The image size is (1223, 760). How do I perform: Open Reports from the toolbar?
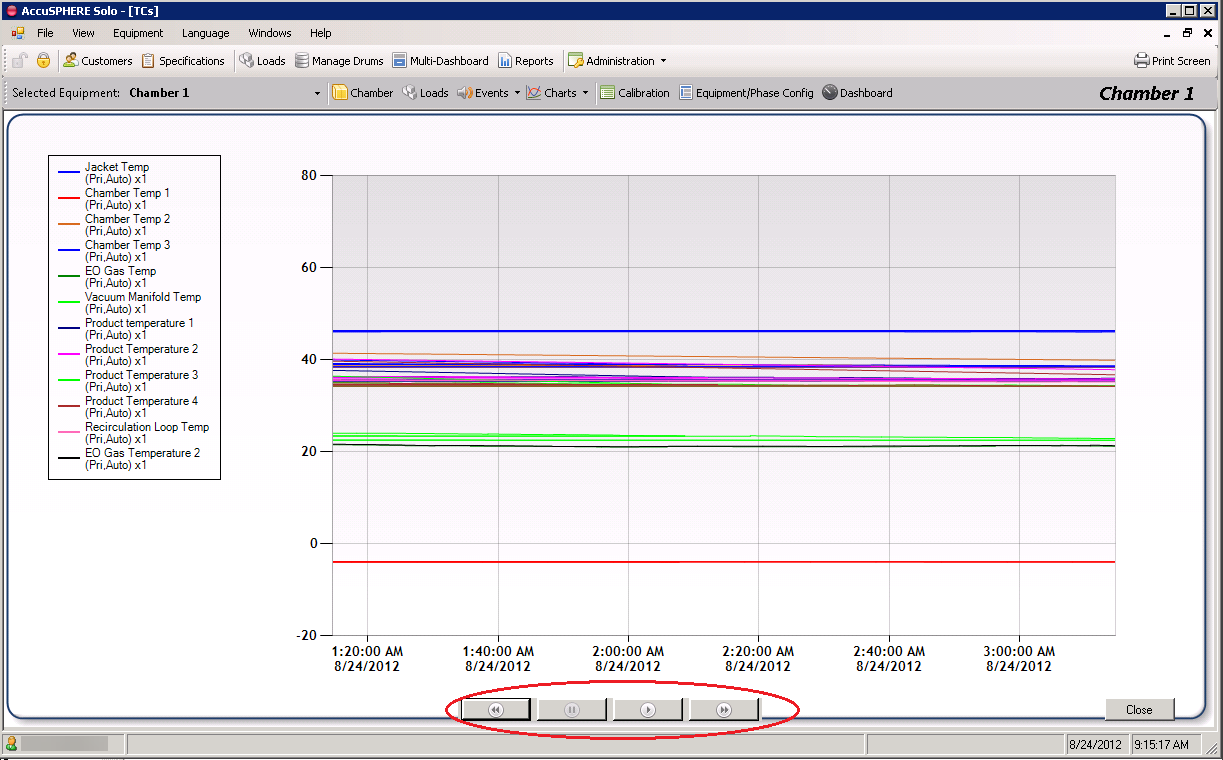tap(525, 61)
